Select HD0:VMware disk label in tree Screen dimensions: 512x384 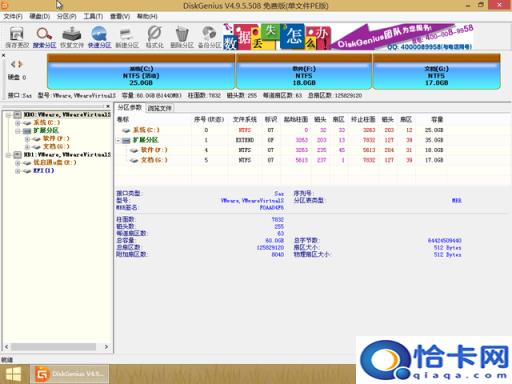click(x=67, y=115)
